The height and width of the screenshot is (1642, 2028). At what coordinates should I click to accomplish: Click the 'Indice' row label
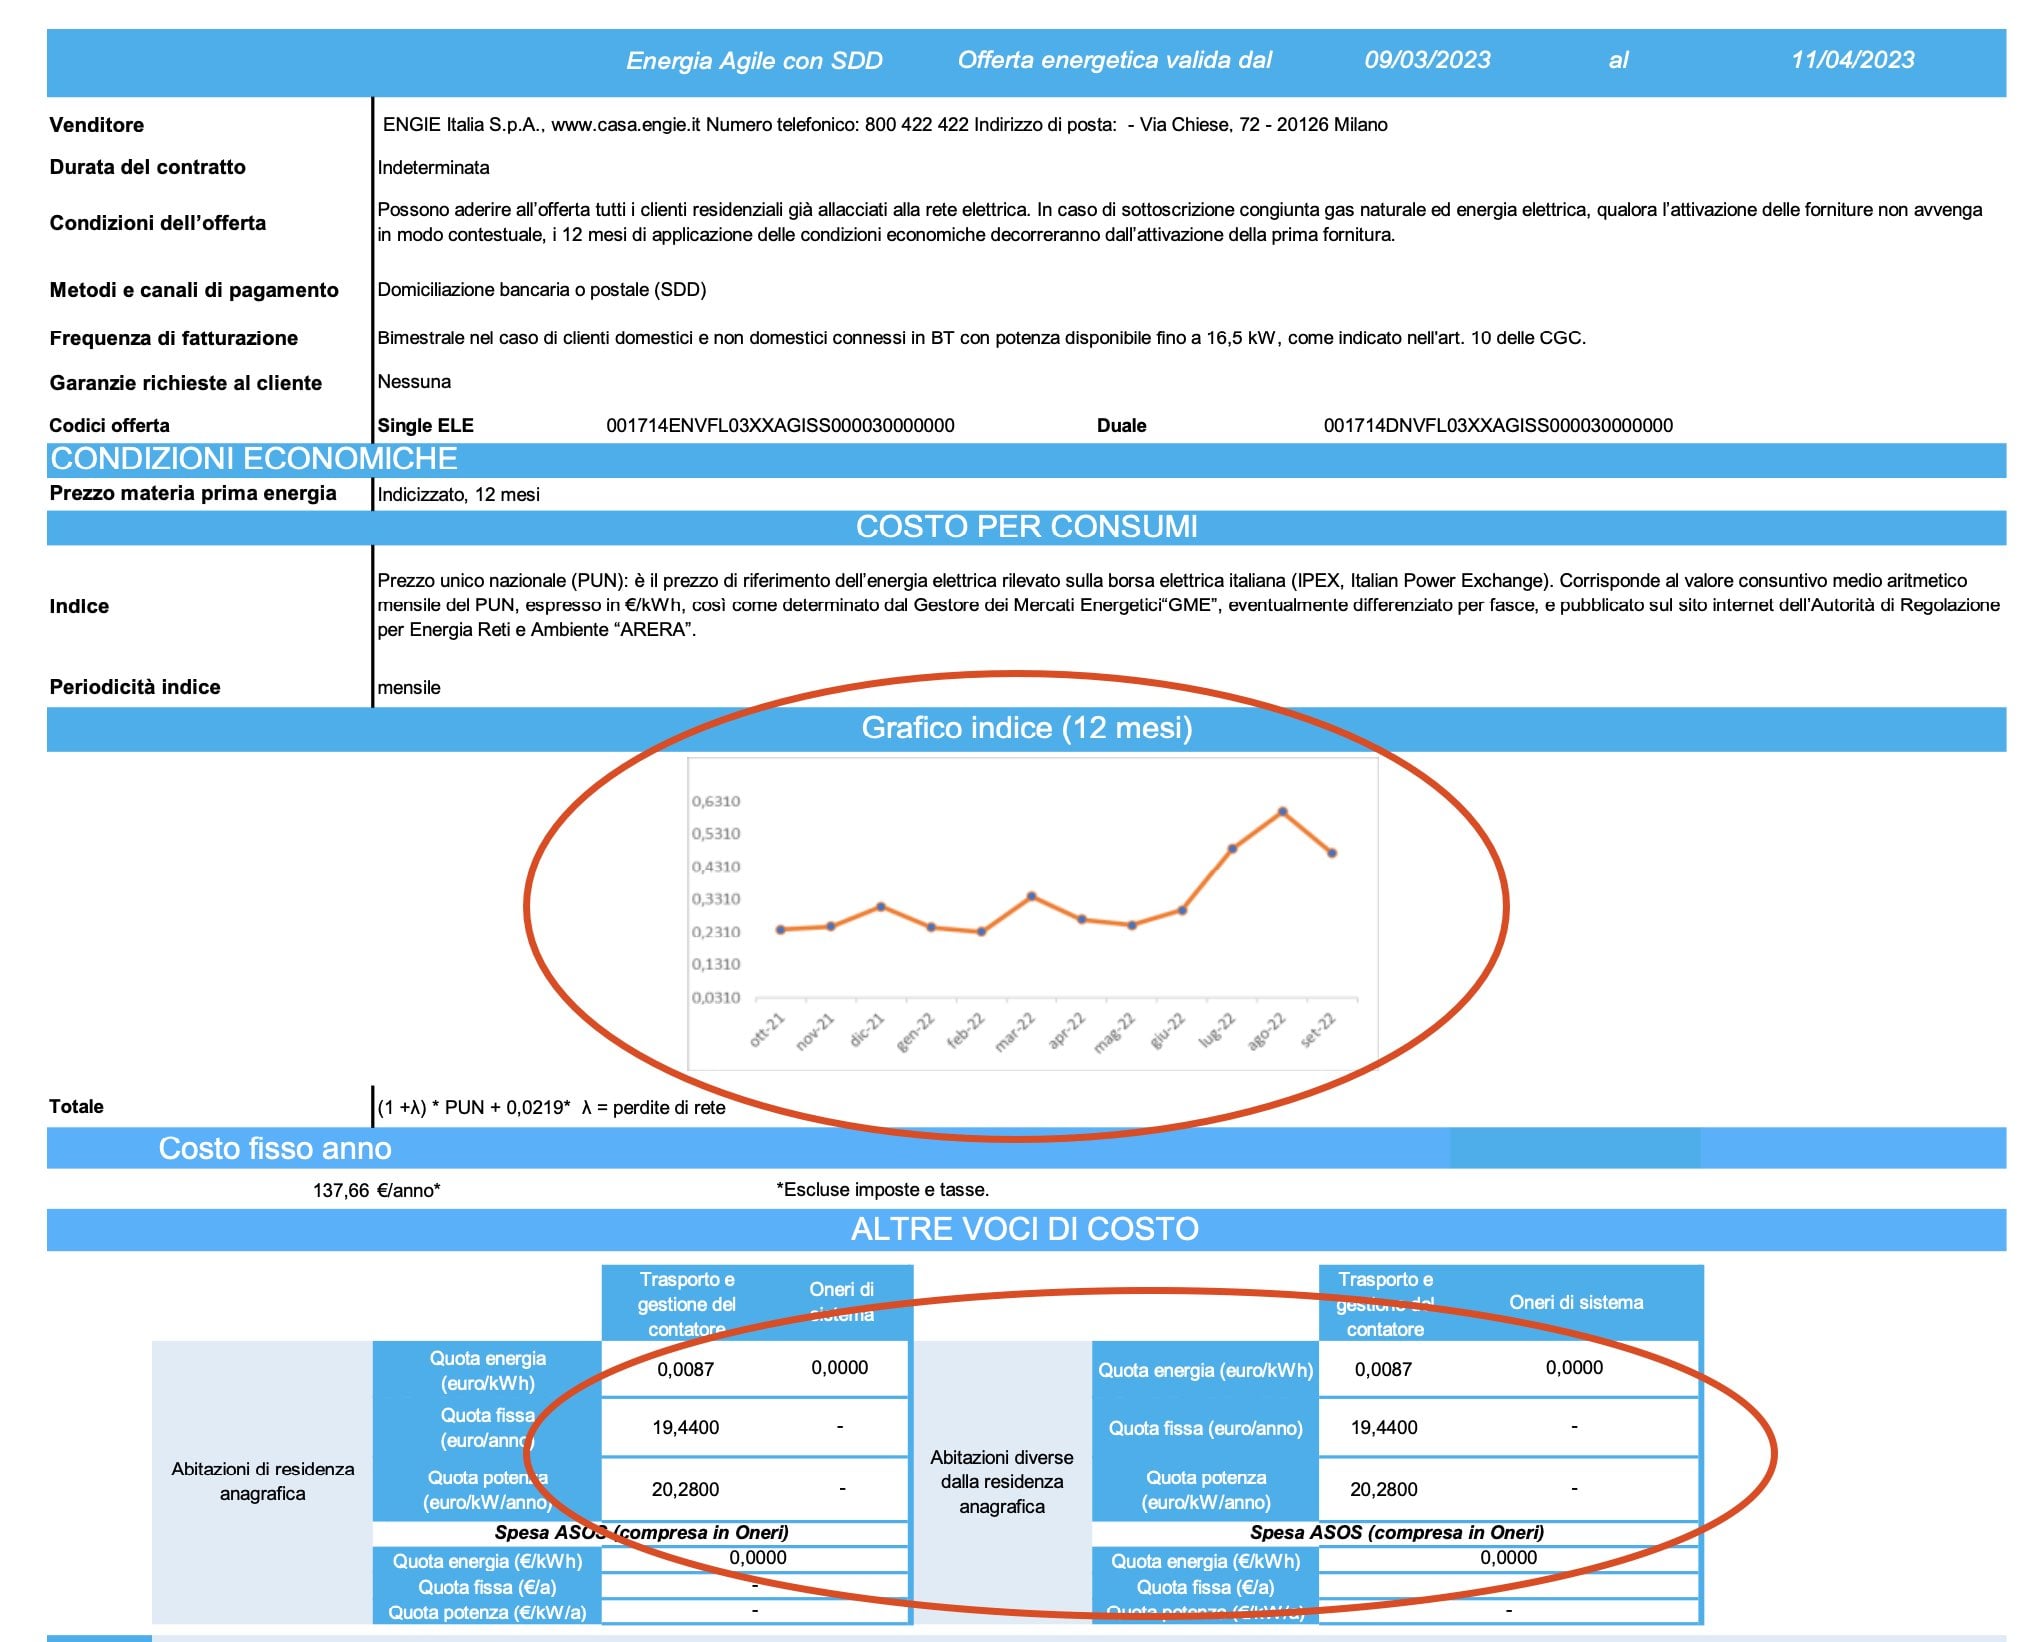79,606
